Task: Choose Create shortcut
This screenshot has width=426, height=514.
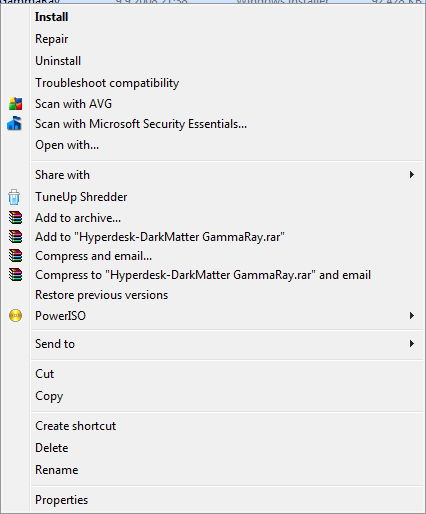Action: (x=75, y=426)
